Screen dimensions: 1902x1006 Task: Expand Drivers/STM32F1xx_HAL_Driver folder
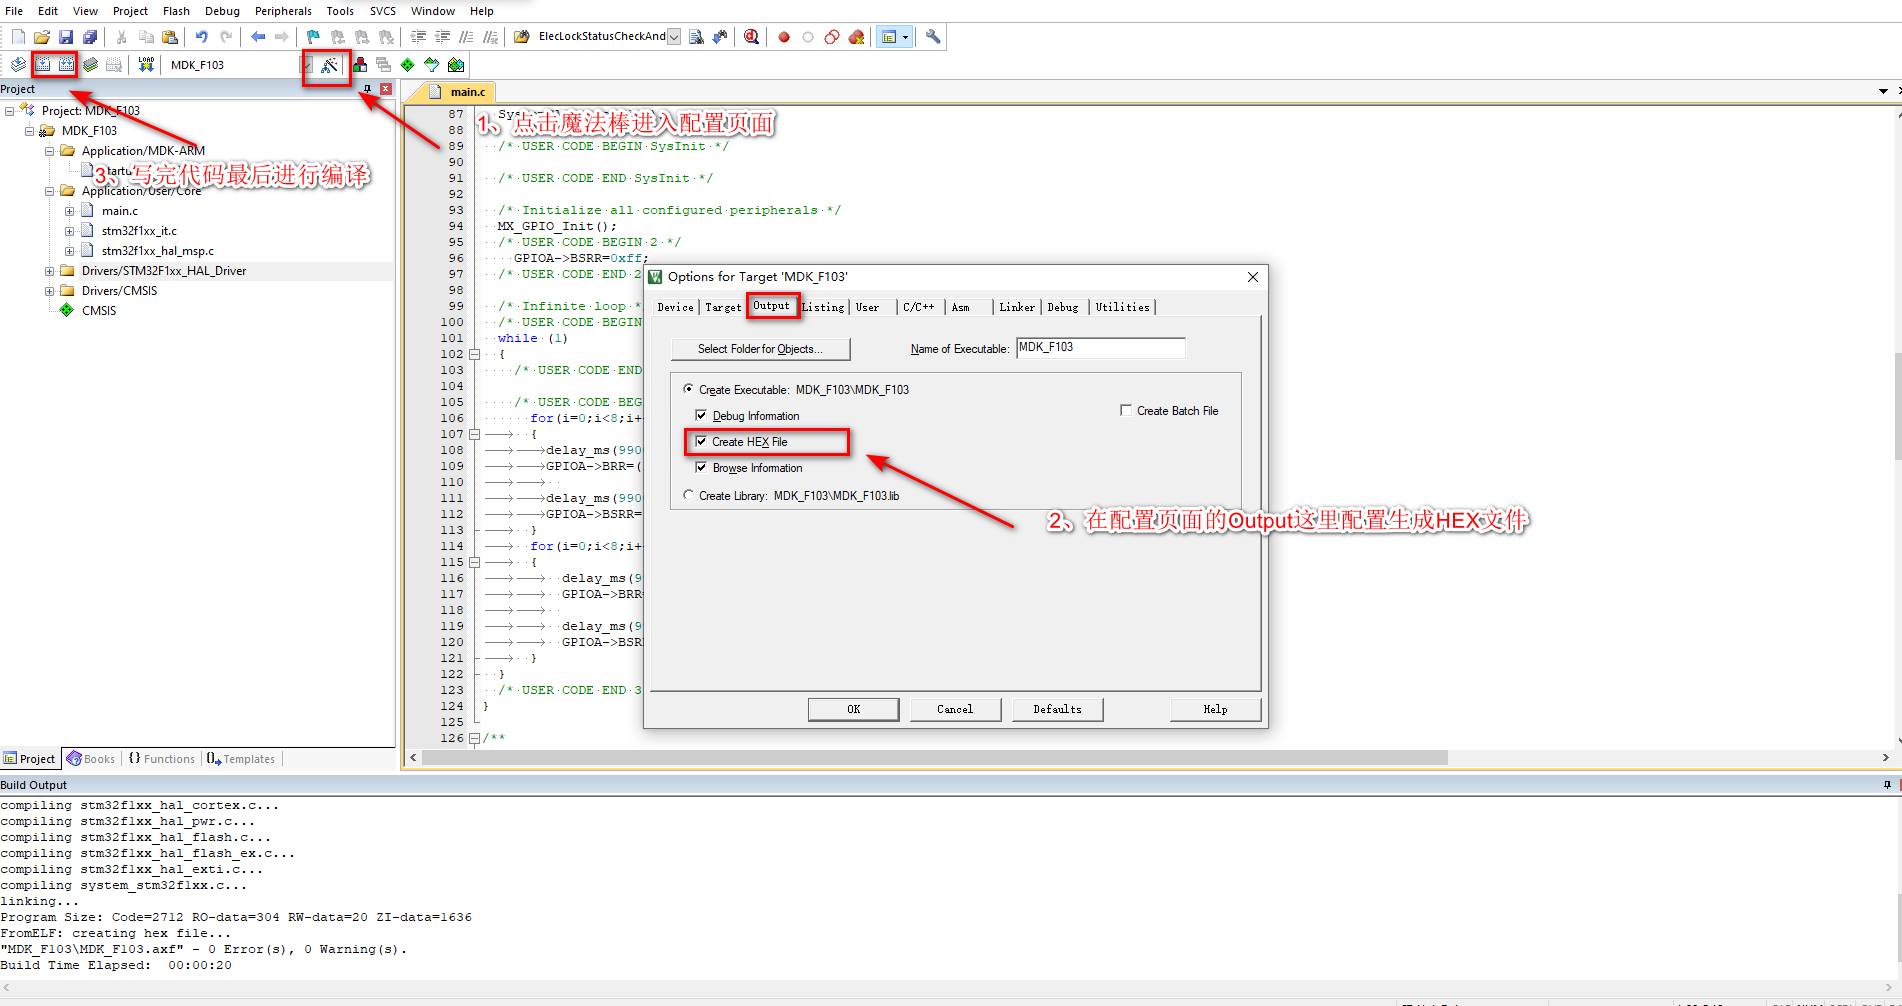49,271
